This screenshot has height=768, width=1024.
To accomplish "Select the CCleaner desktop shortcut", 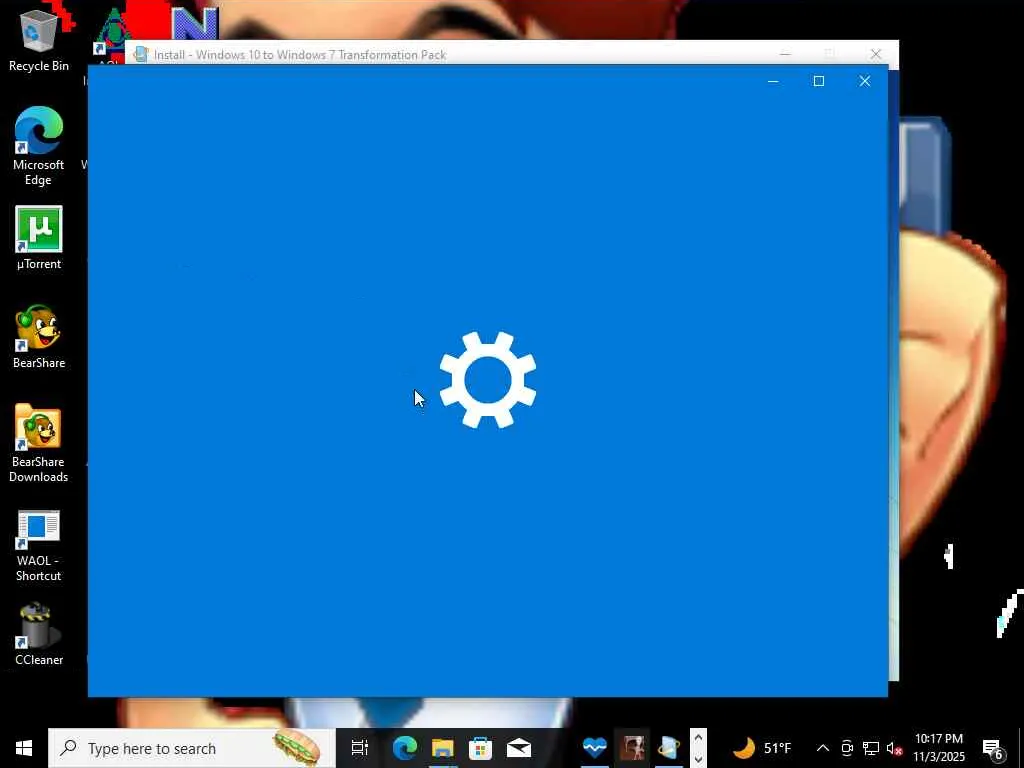I will (39, 634).
